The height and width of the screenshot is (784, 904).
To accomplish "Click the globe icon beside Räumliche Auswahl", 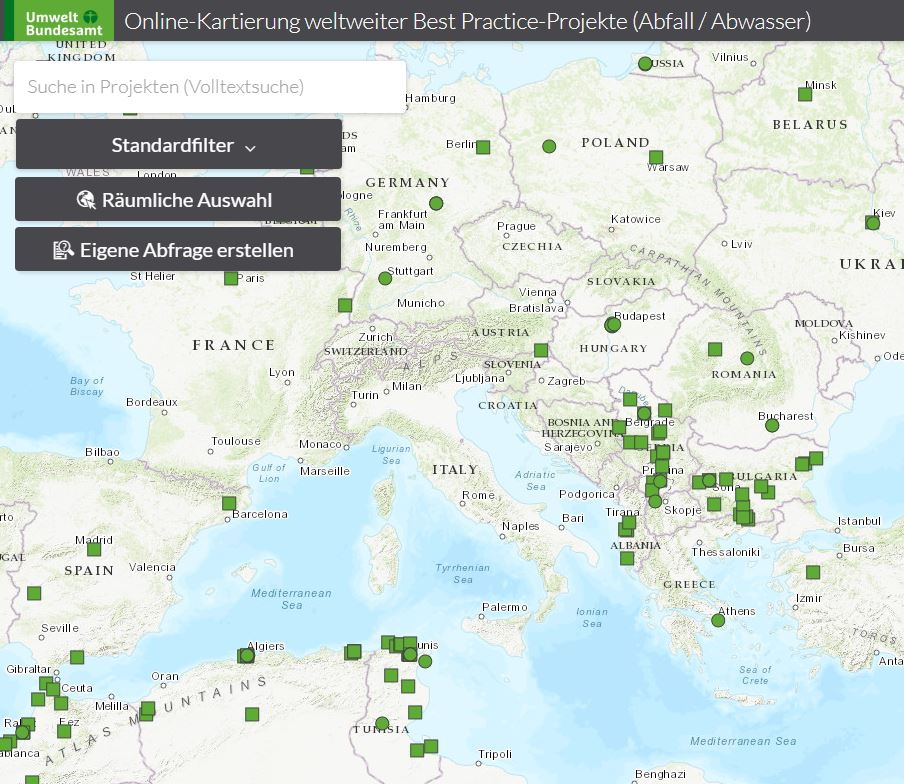I will click(x=85, y=200).
